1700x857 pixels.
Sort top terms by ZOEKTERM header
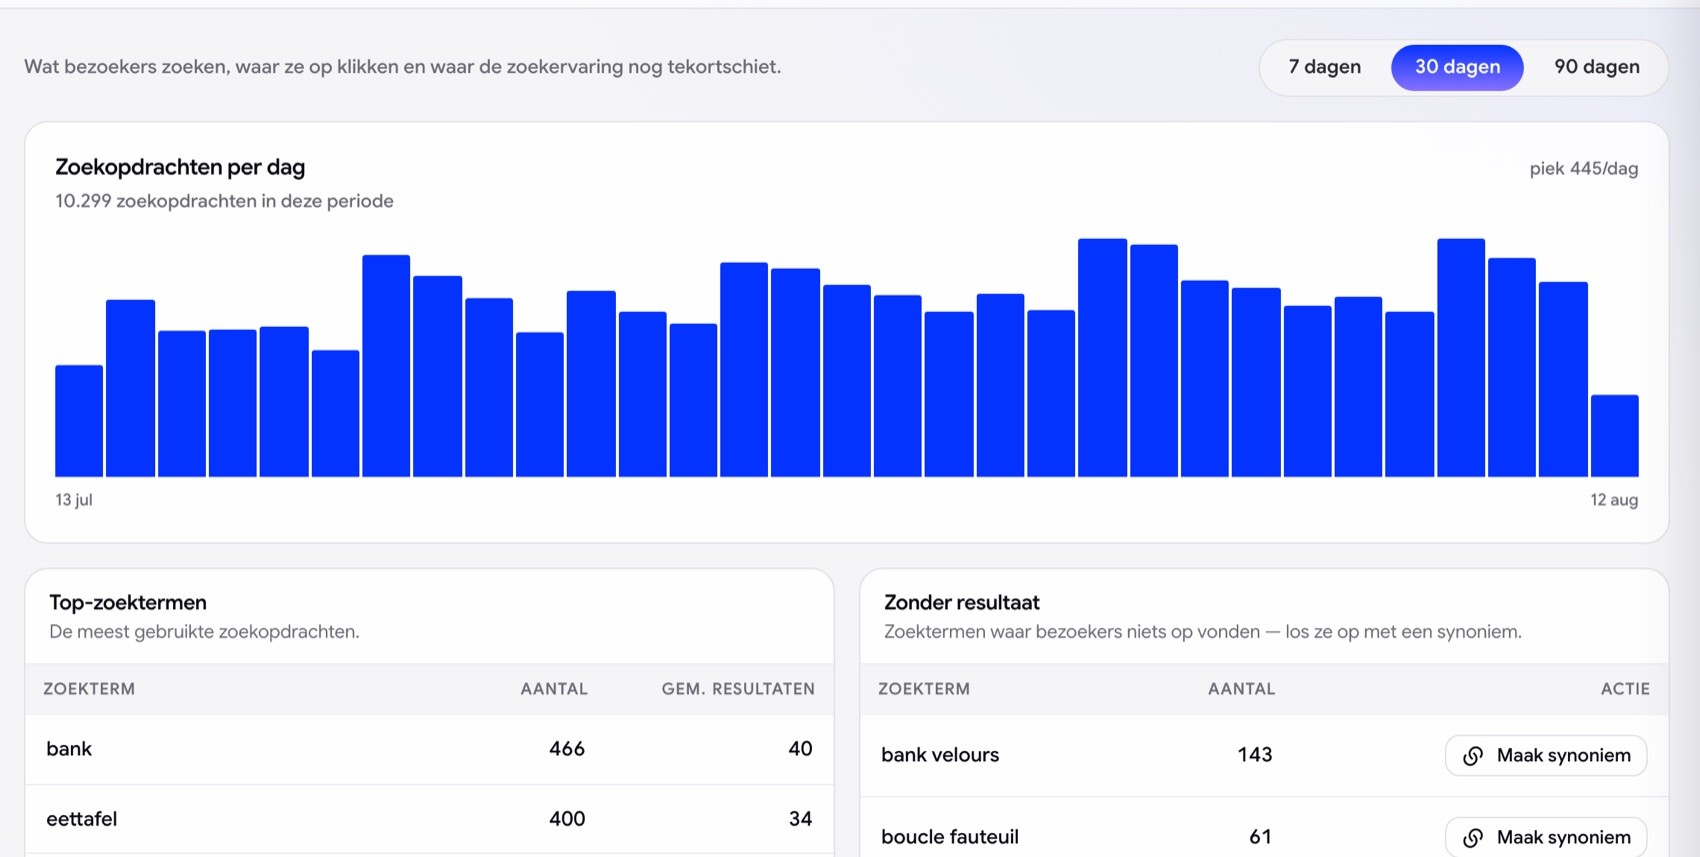[89, 689]
